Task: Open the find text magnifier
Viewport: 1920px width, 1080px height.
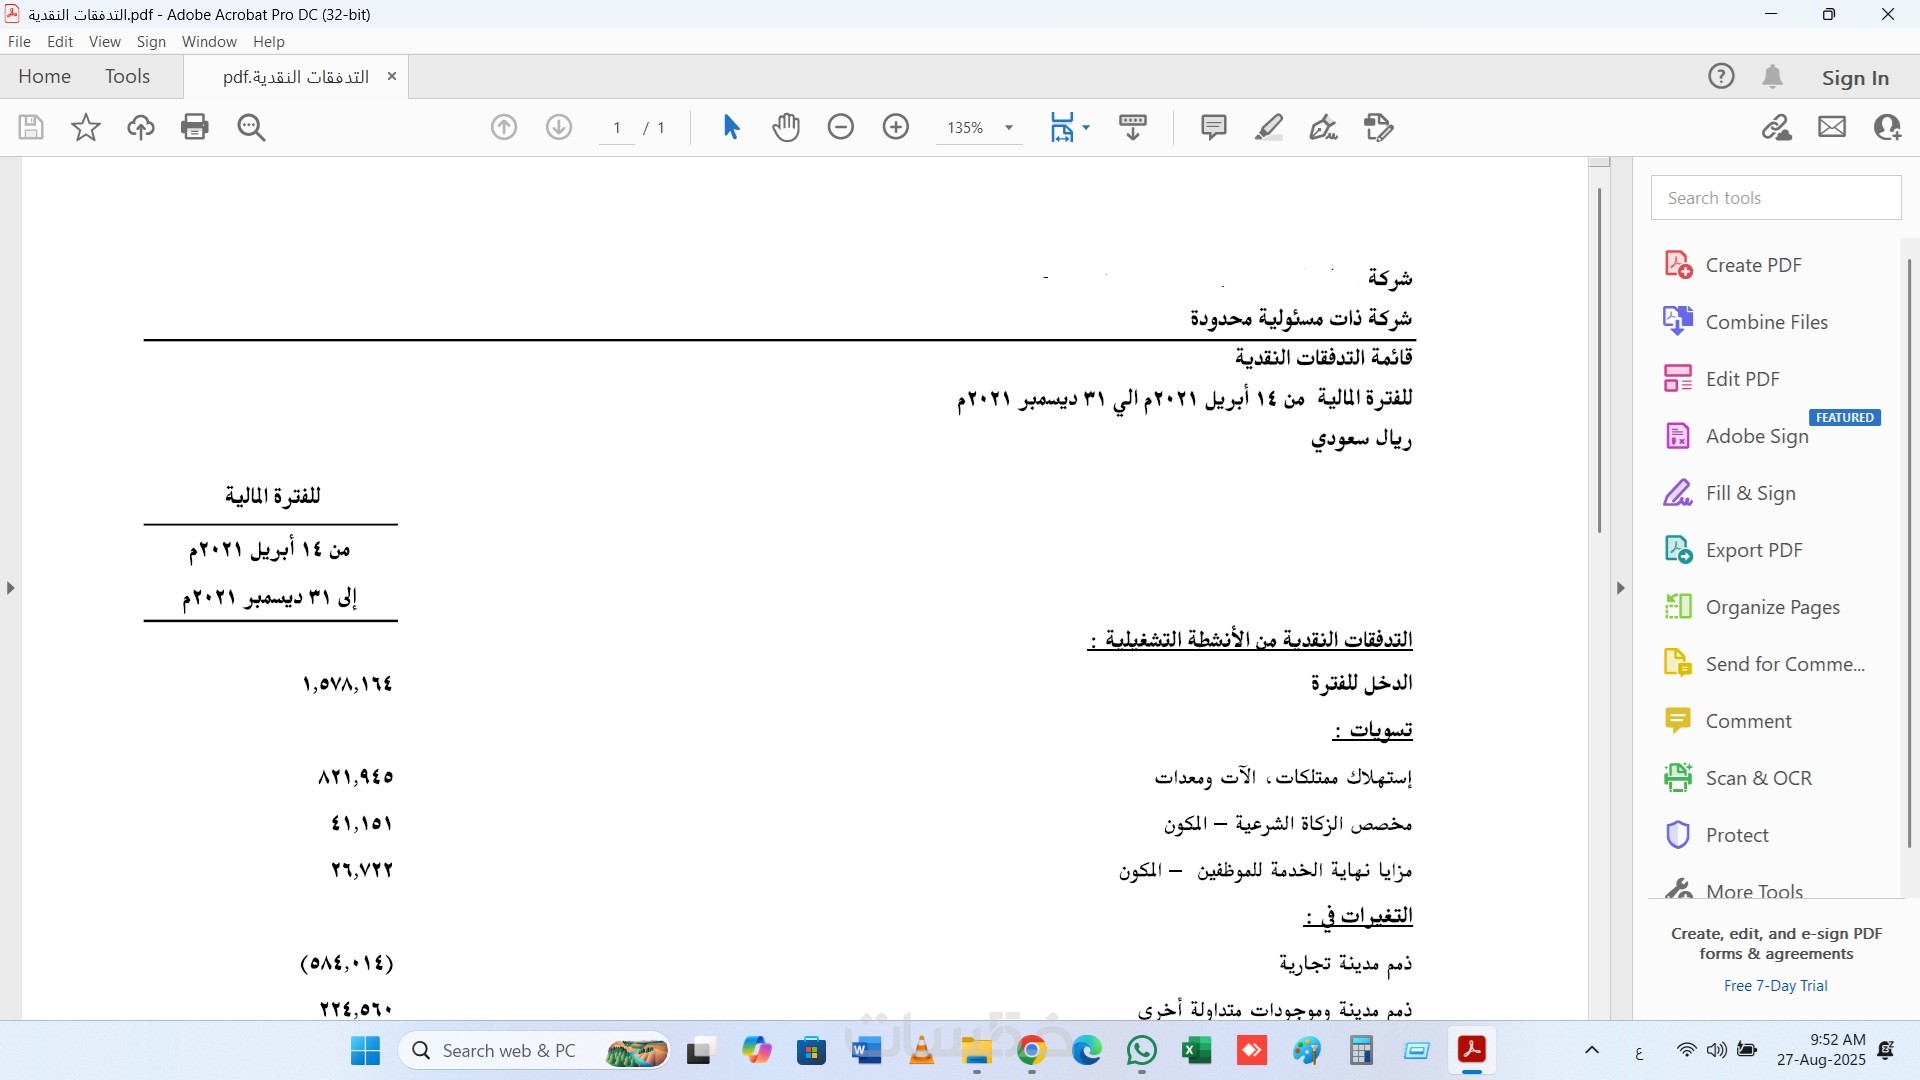Action: pos(251,127)
